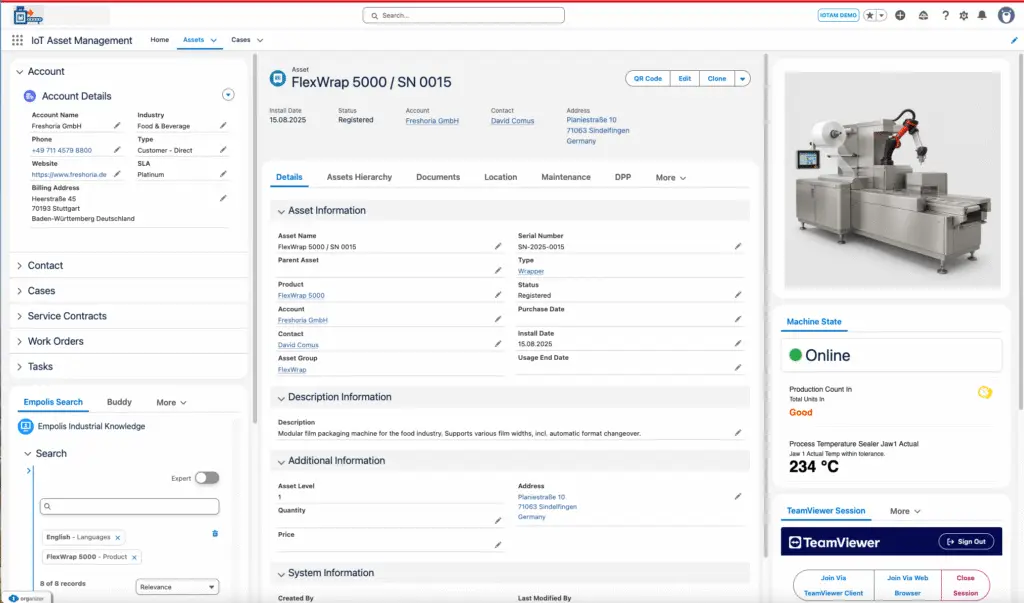Switch to the Assets Hierarchy tab
The width and height of the screenshot is (1024, 603).
[x=359, y=177]
